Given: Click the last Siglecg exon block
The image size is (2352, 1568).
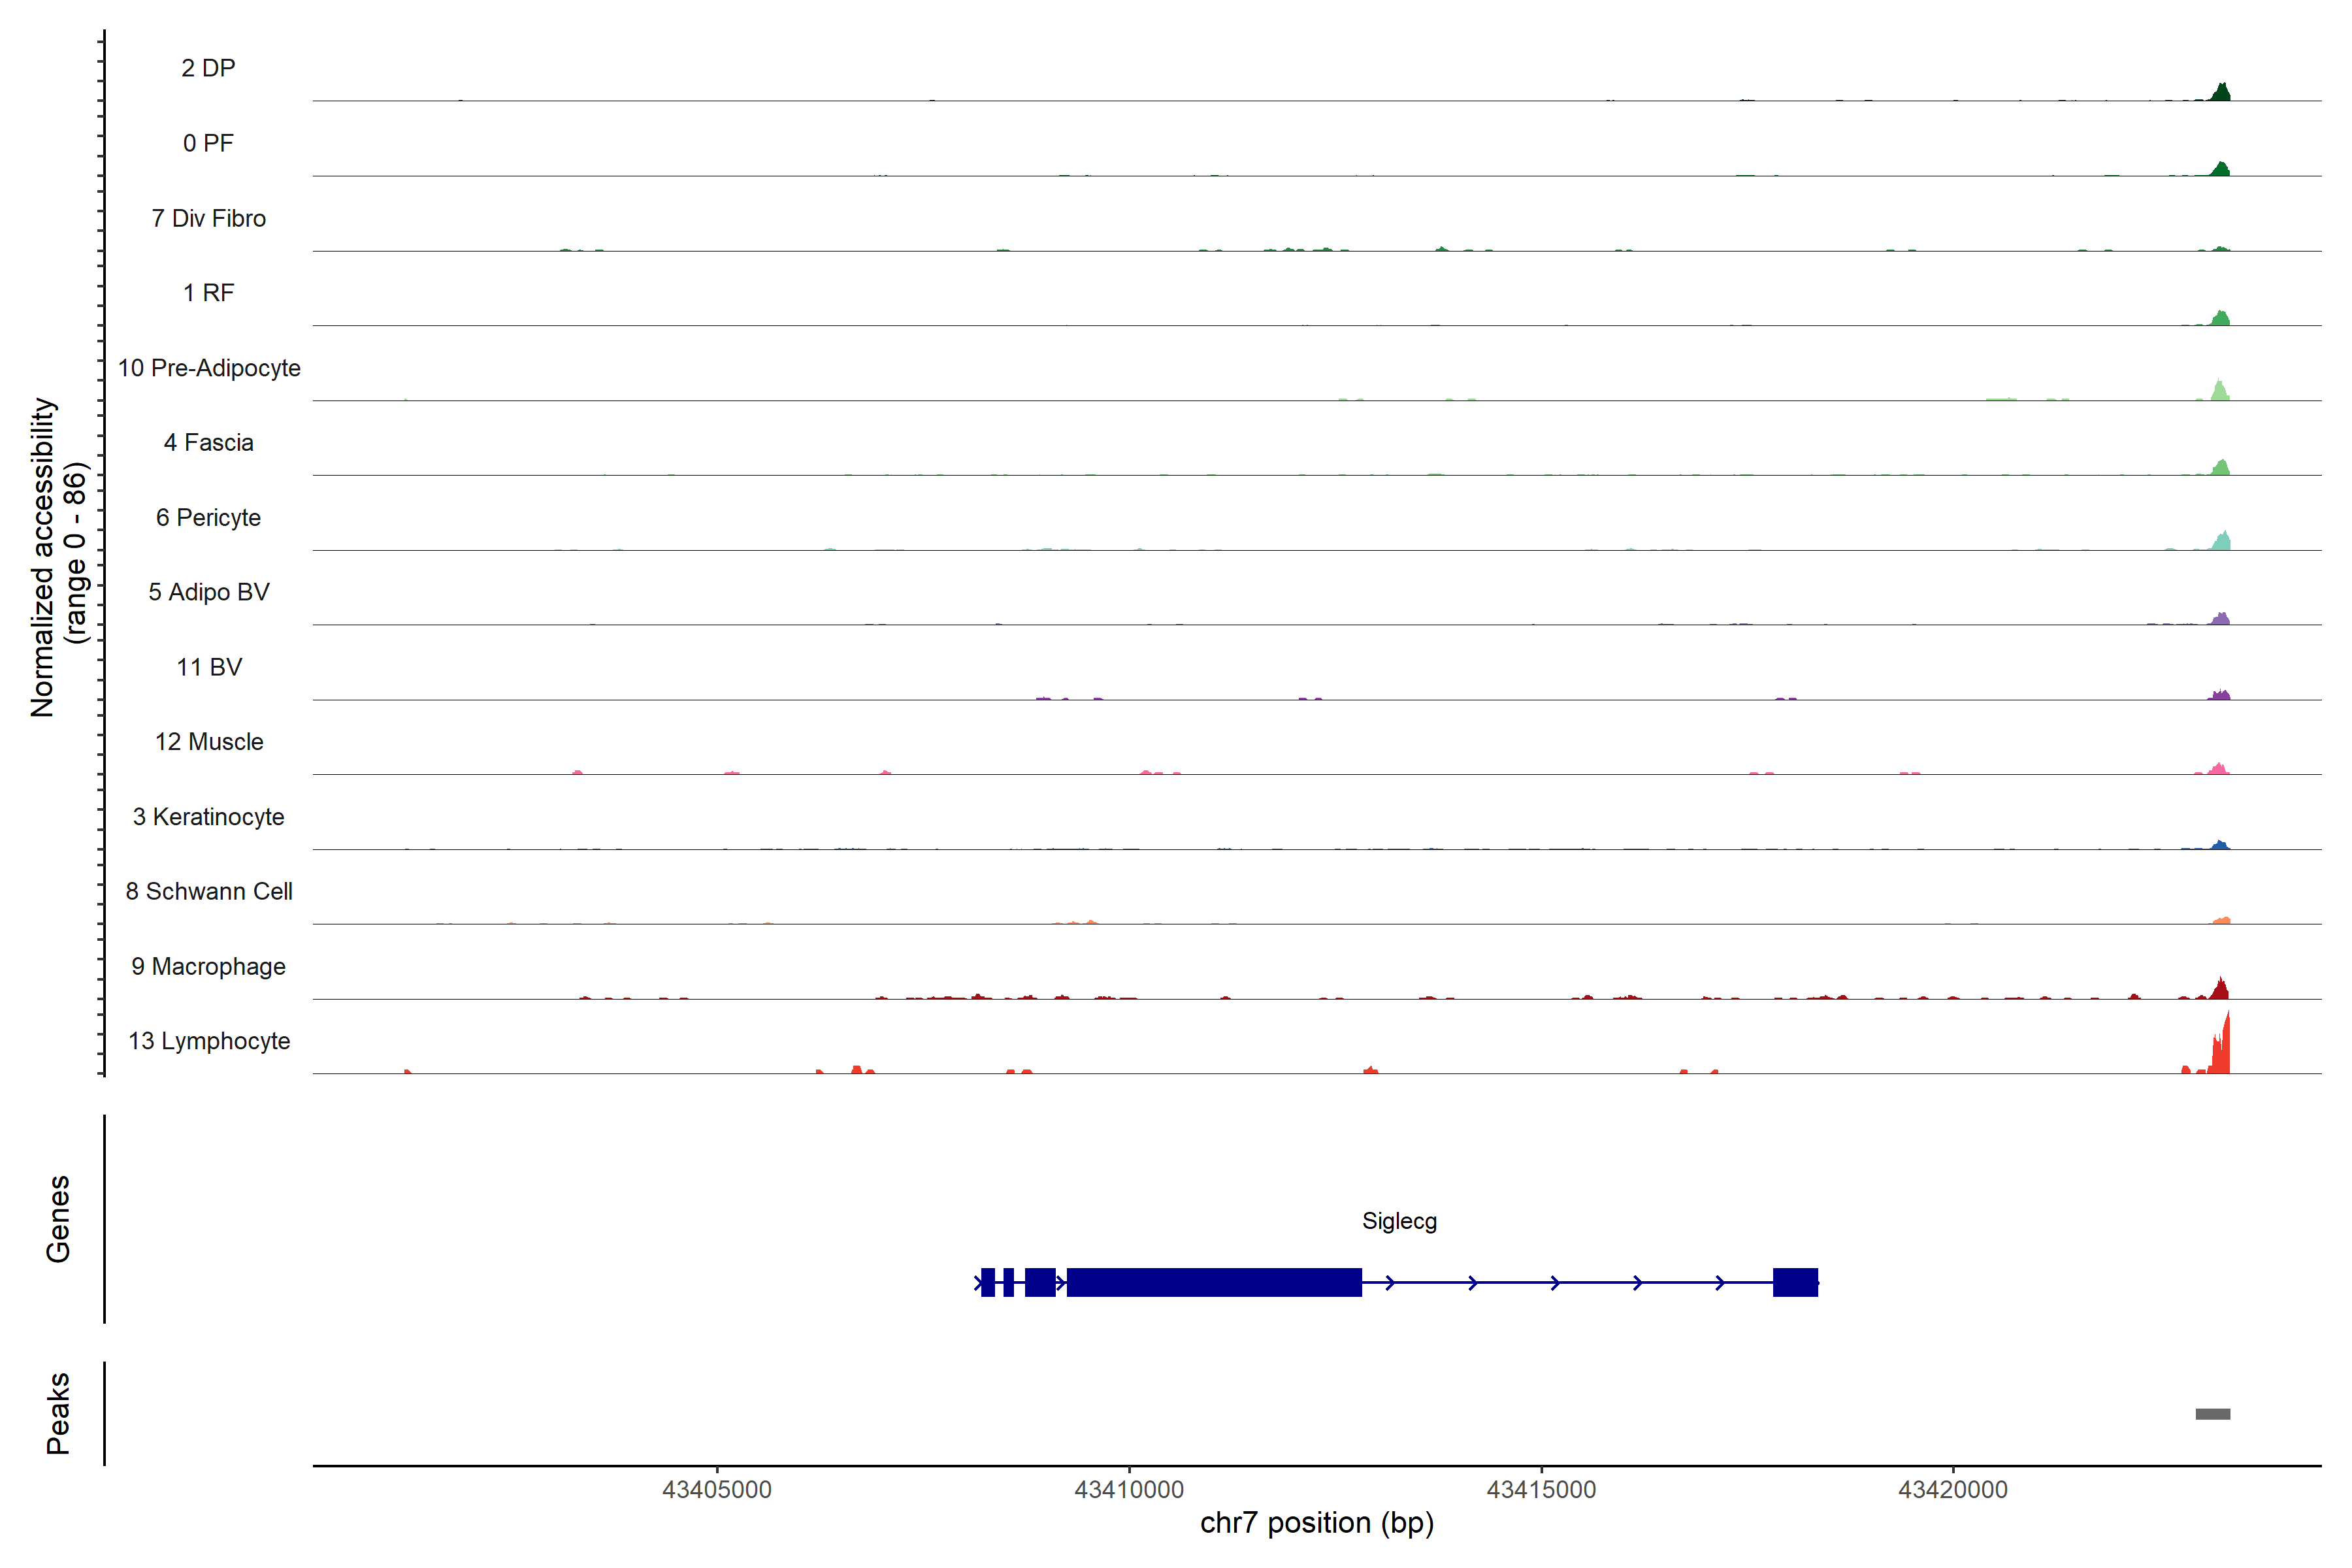Looking at the screenshot, I should pos(1795,1282).
